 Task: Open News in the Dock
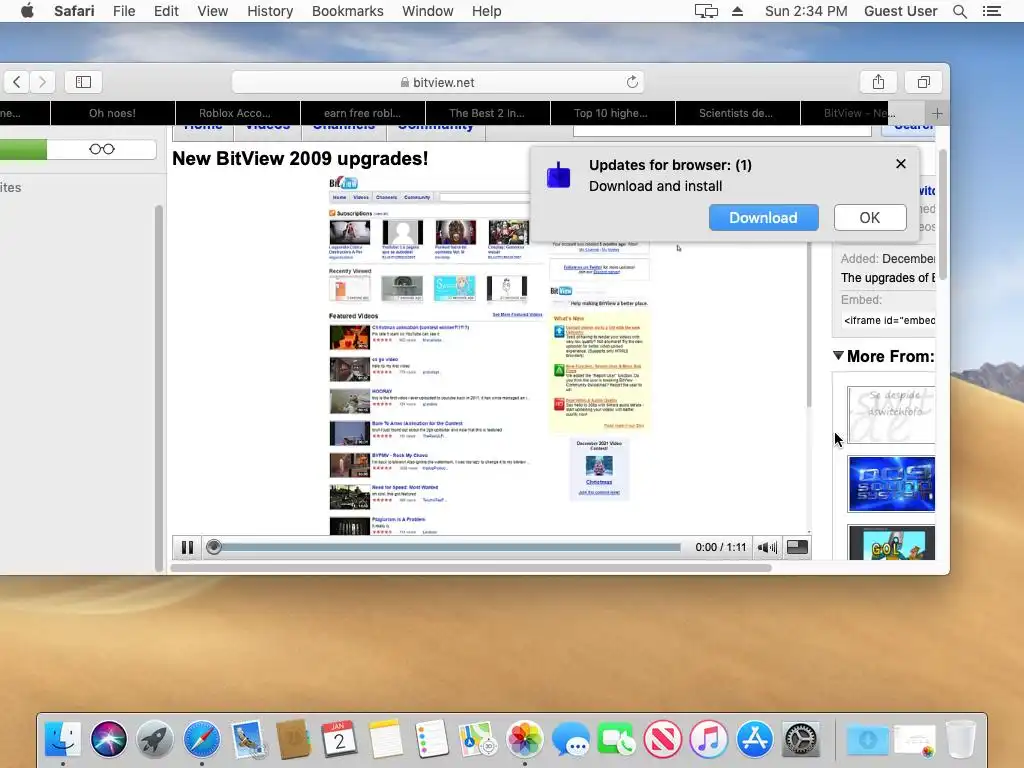coord(662,739)
